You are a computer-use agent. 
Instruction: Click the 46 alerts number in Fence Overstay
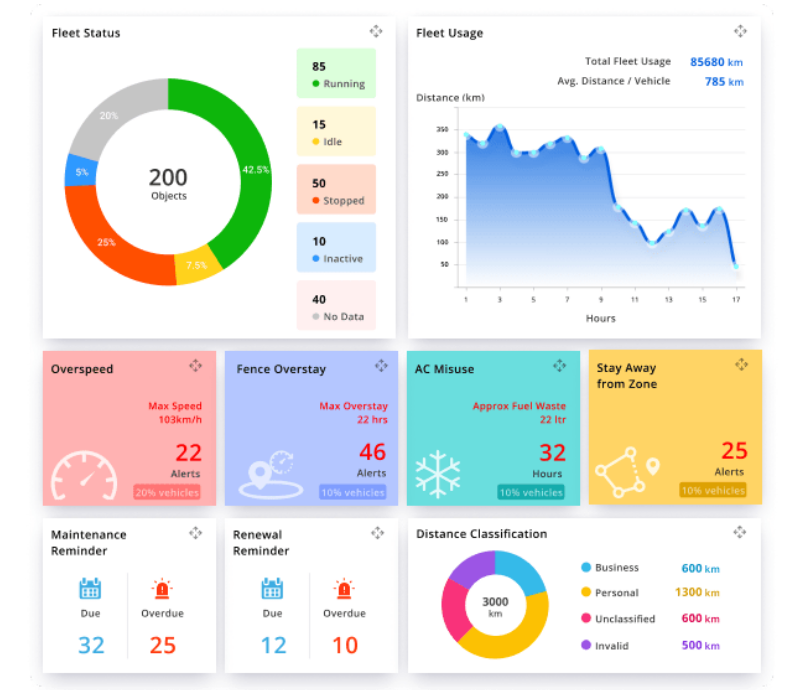pos(371,452)
